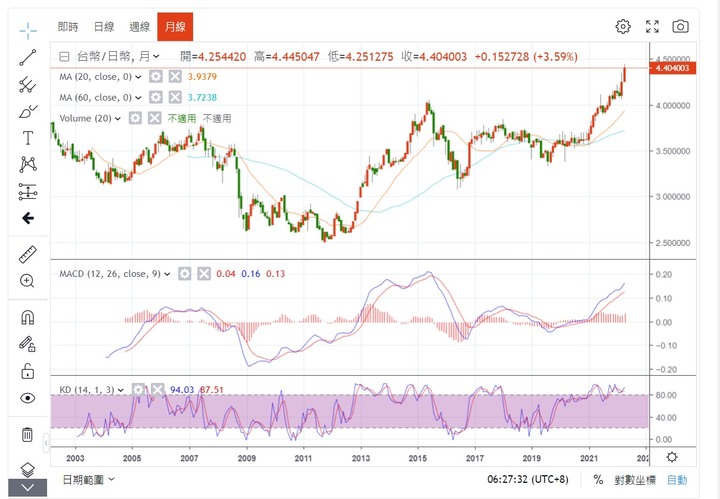Image resolution: width=720 pixels, height=499 pixels.
Task: Open axis settings gear beside time axis
Action: coord(672,457)
